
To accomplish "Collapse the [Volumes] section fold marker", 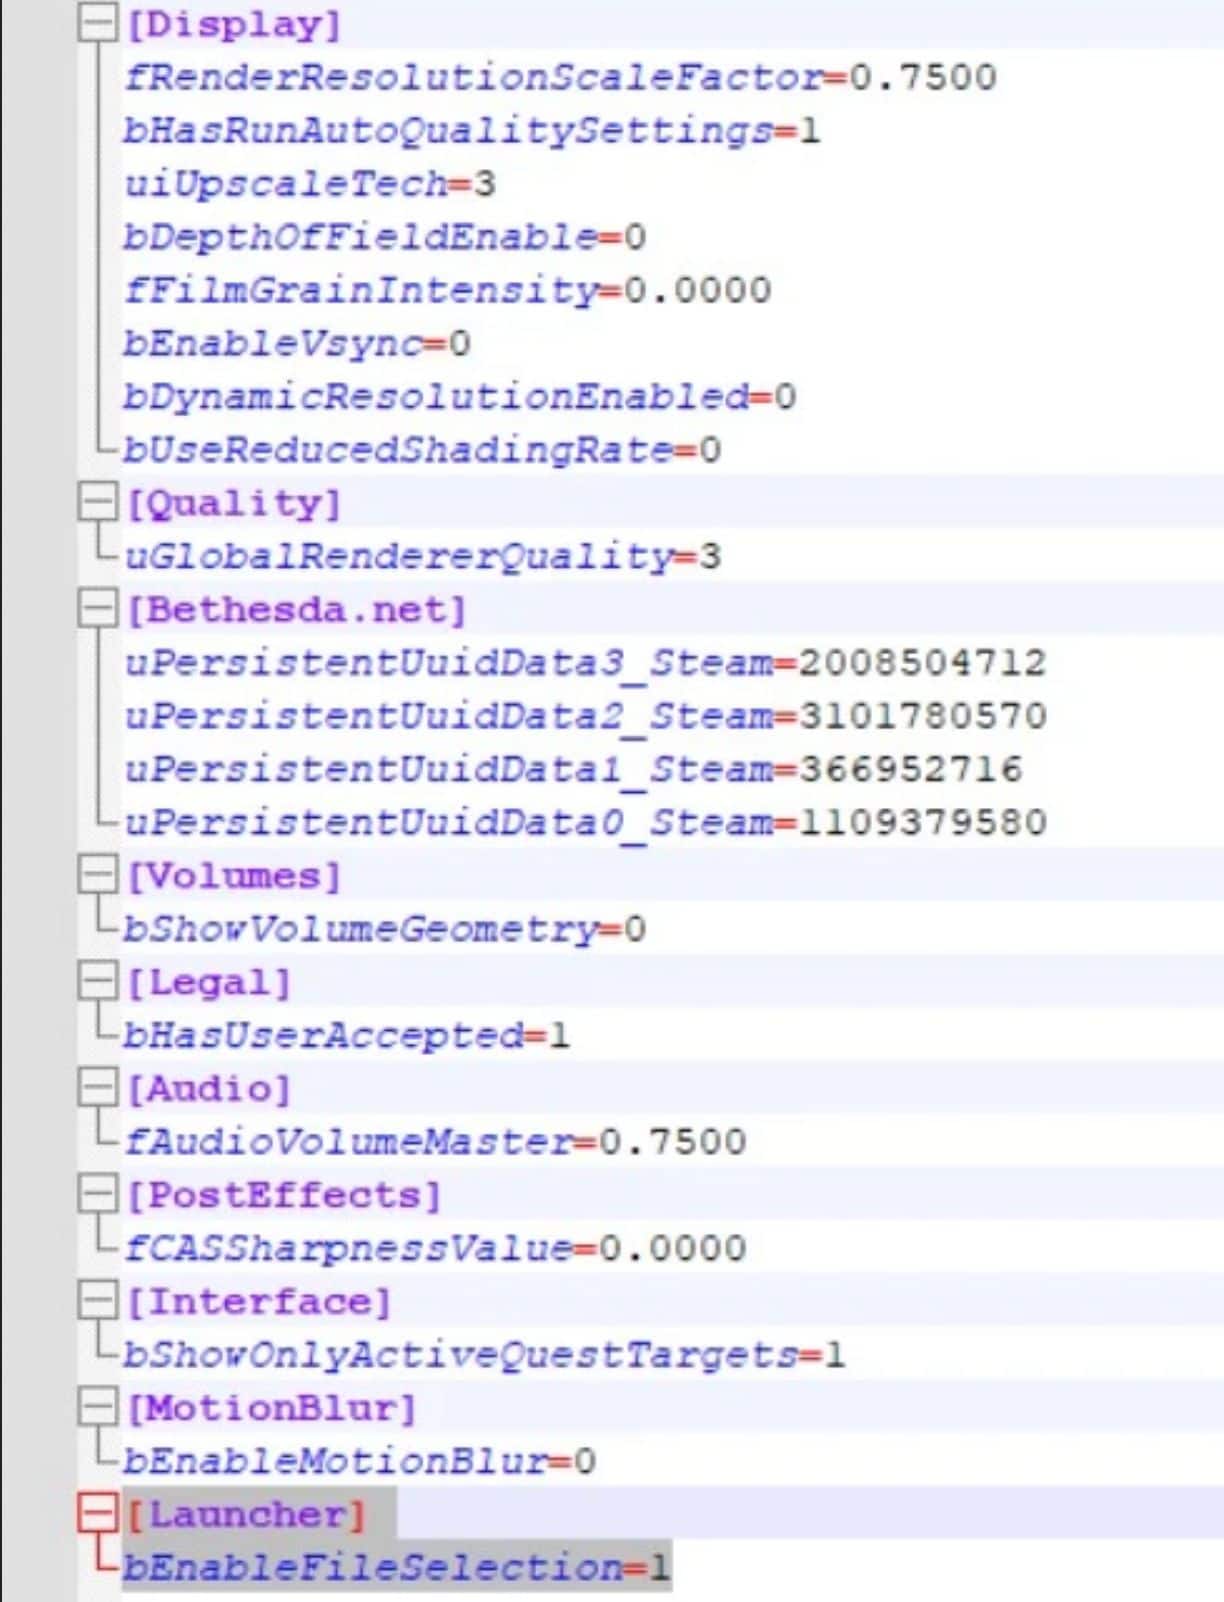I will [x=97, y=876].
